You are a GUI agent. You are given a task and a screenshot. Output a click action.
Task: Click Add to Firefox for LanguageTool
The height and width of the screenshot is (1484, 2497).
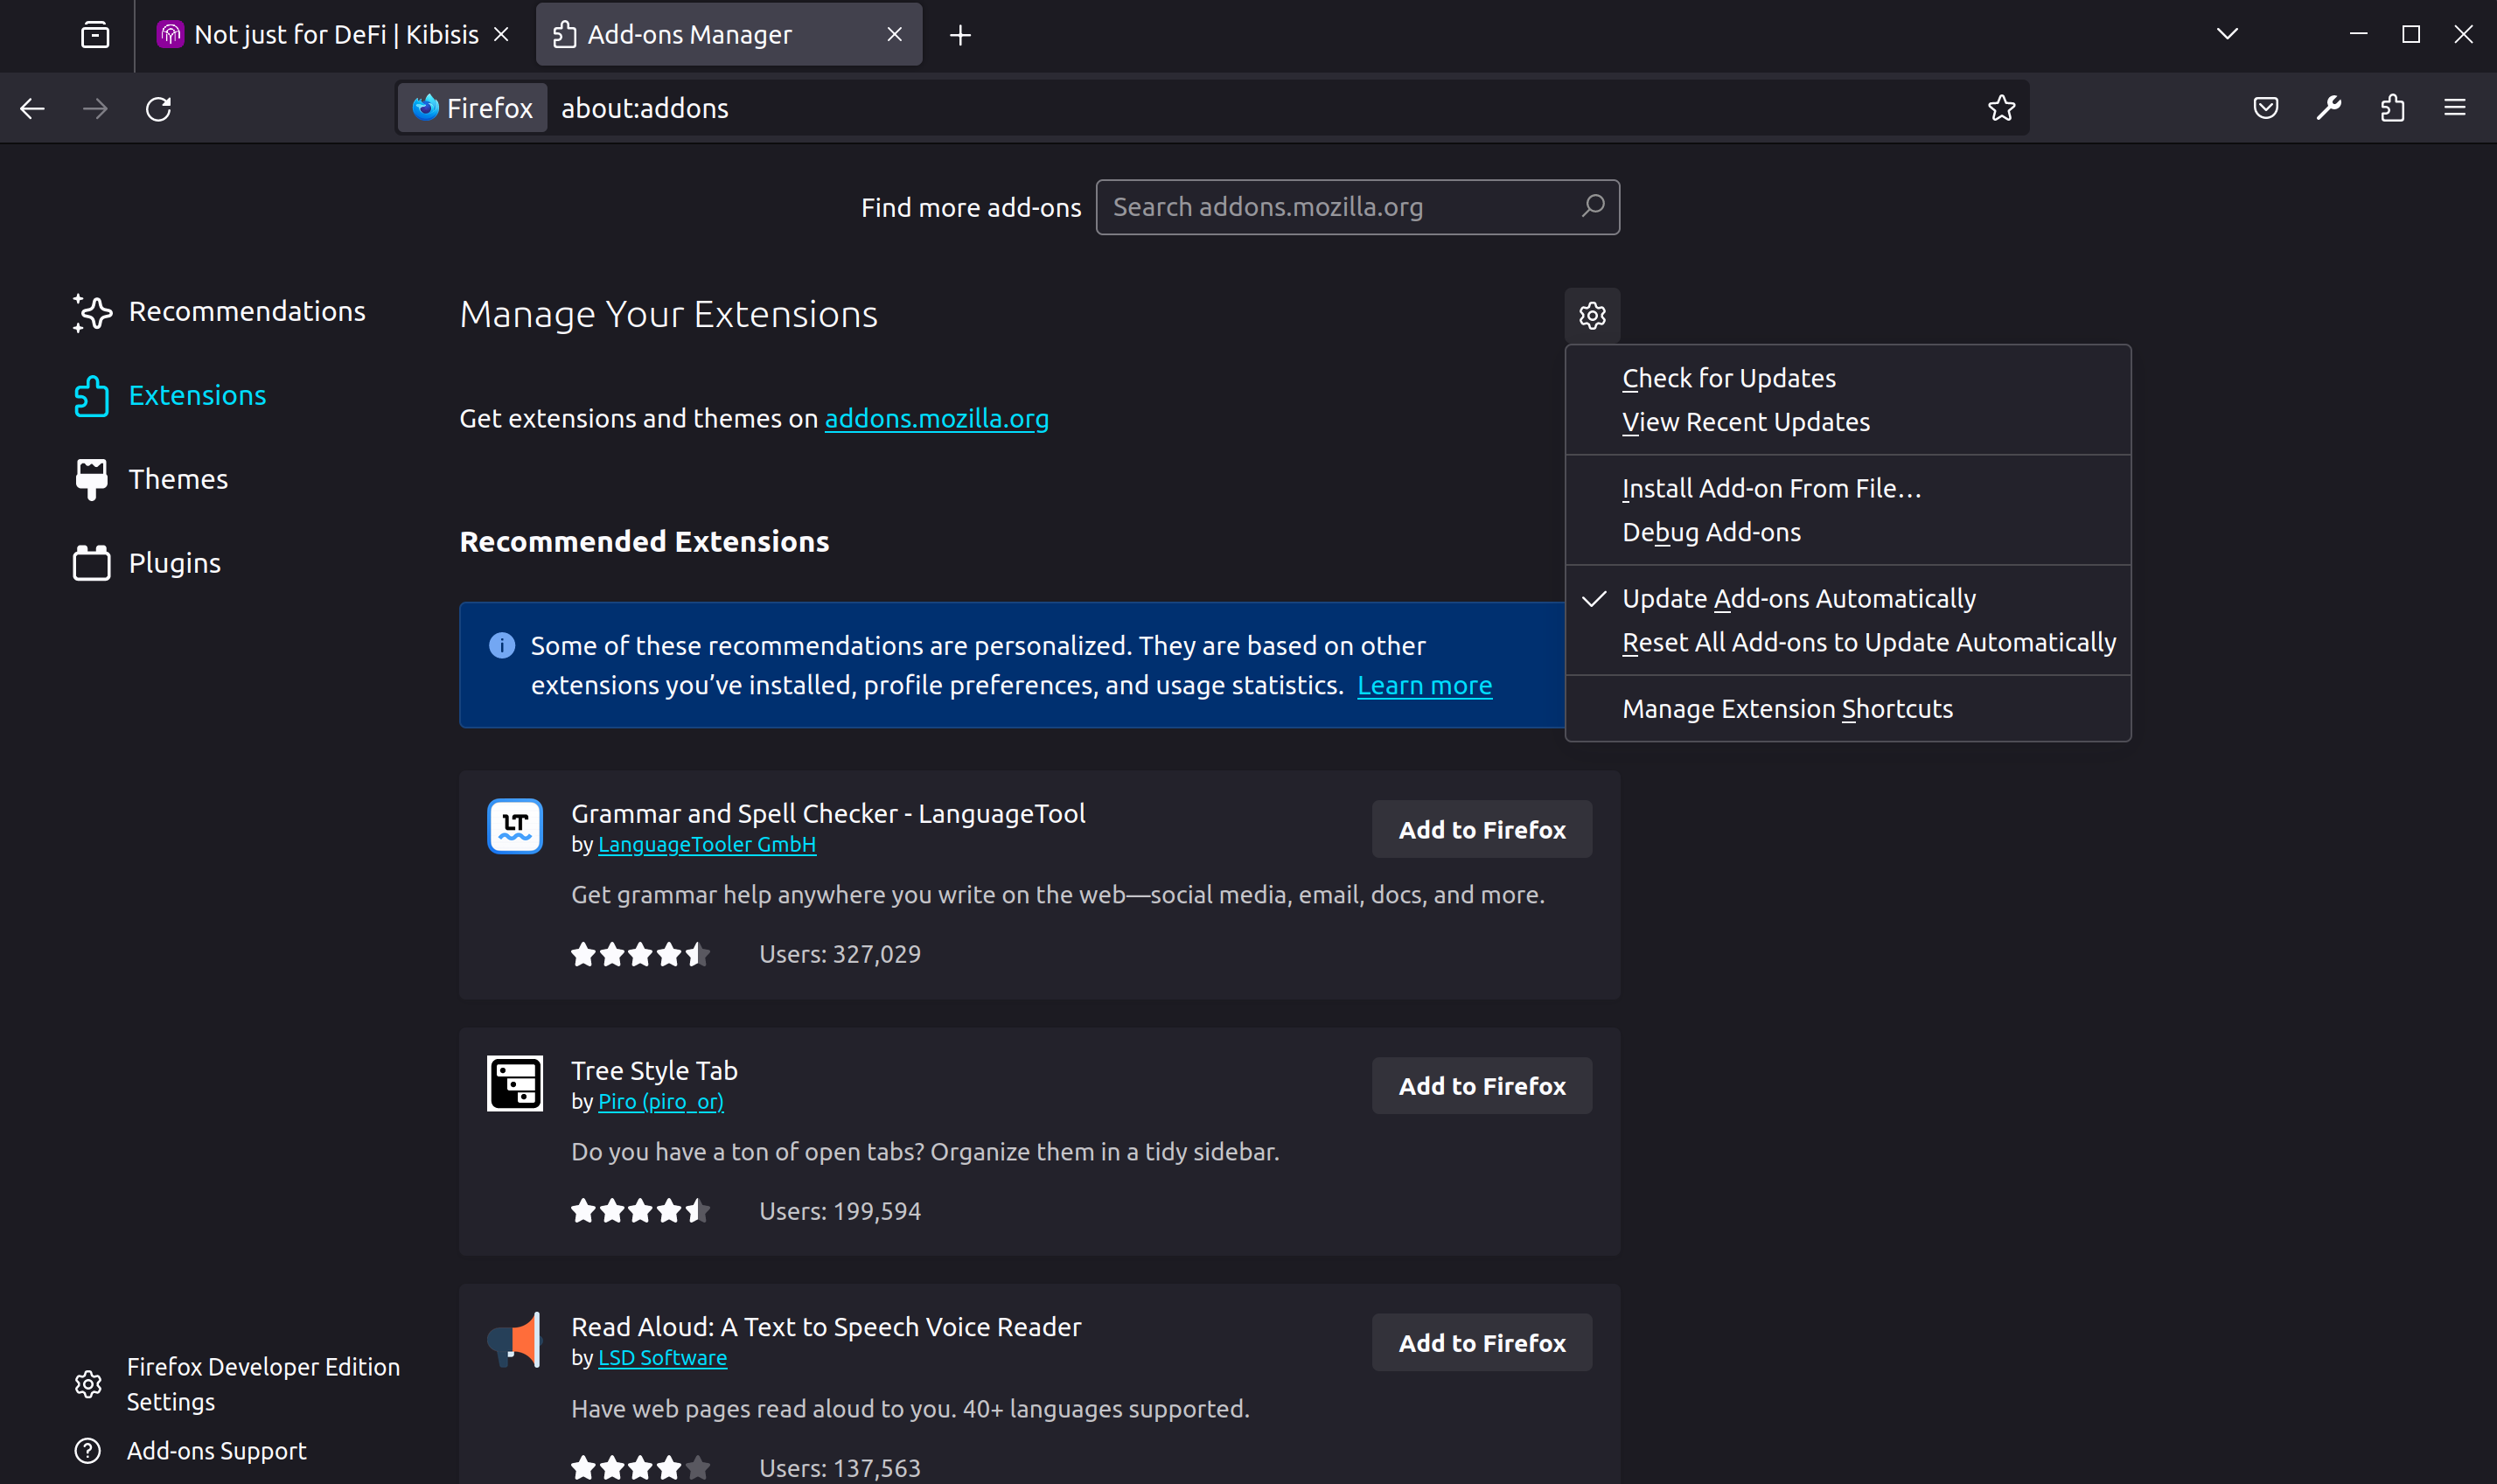[1482, 828]
